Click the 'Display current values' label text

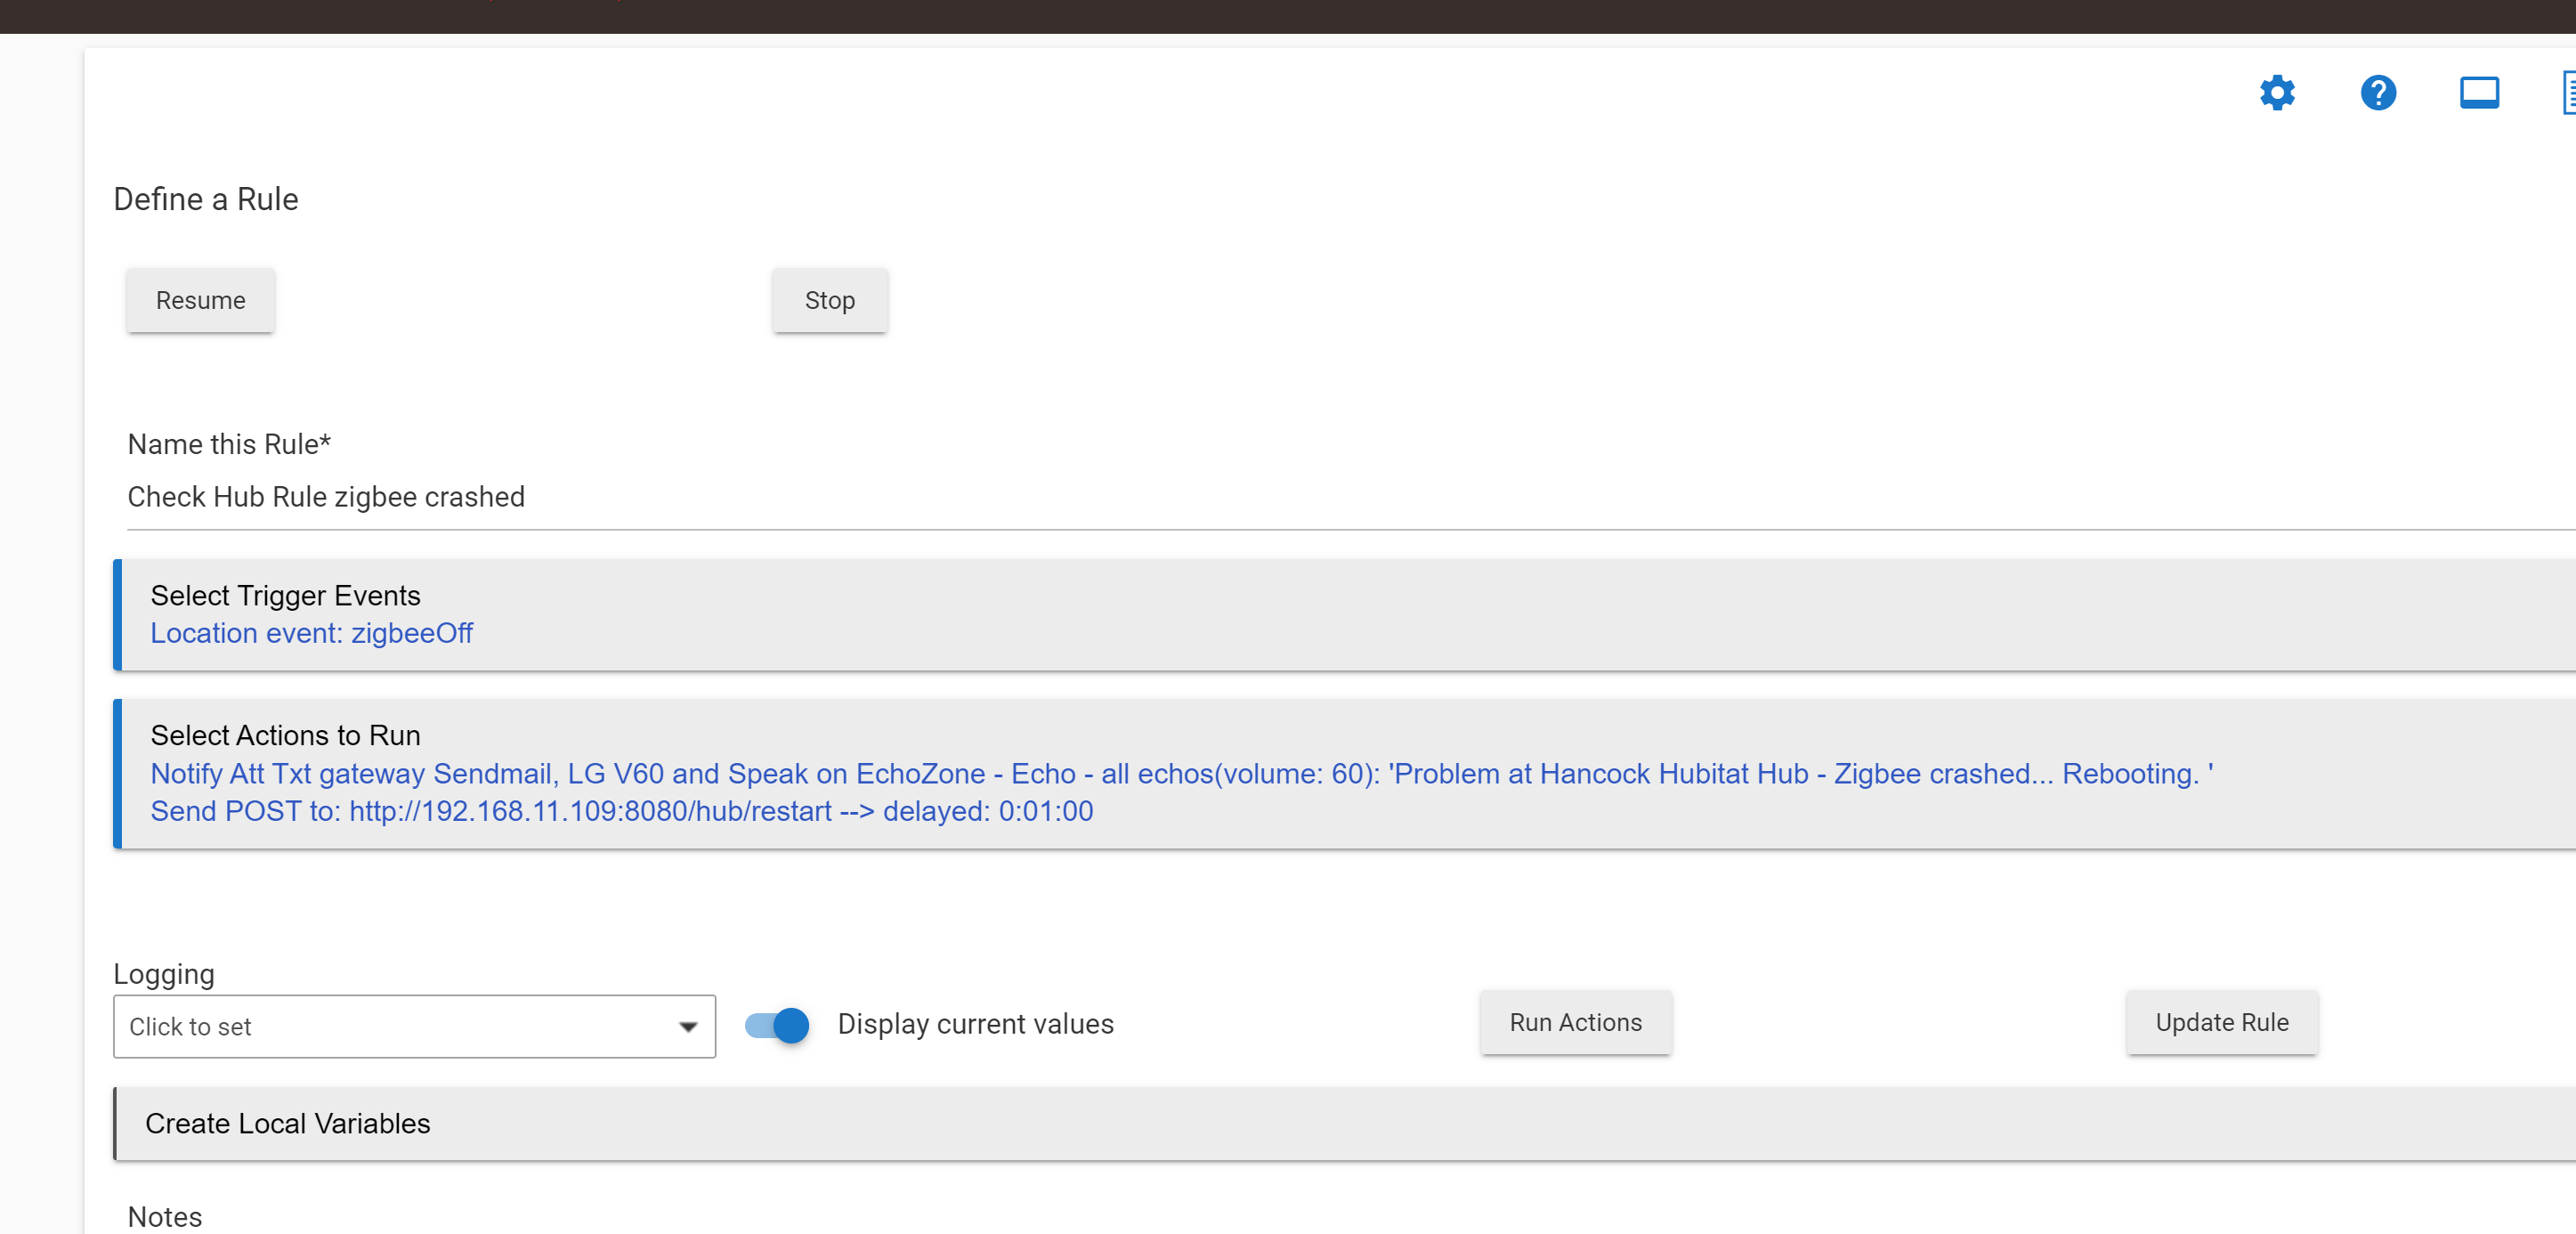point(975,1024)
